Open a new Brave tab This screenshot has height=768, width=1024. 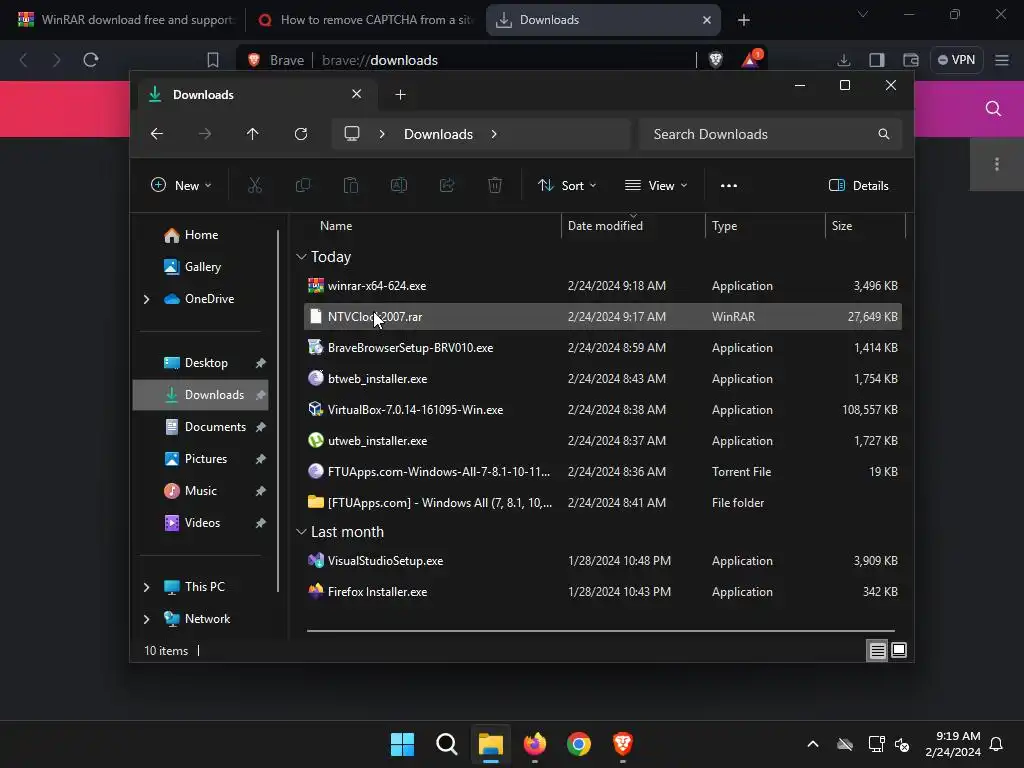(x=743, y=20)
